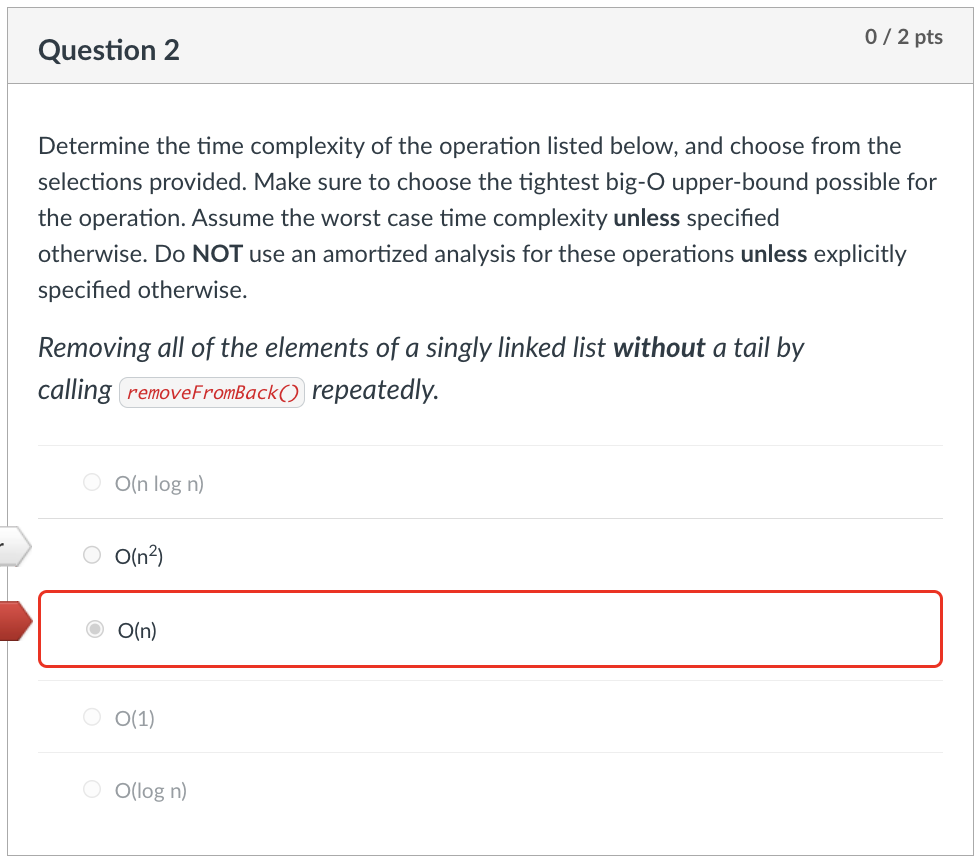Click the removeFromBack() code snippet

211,391
